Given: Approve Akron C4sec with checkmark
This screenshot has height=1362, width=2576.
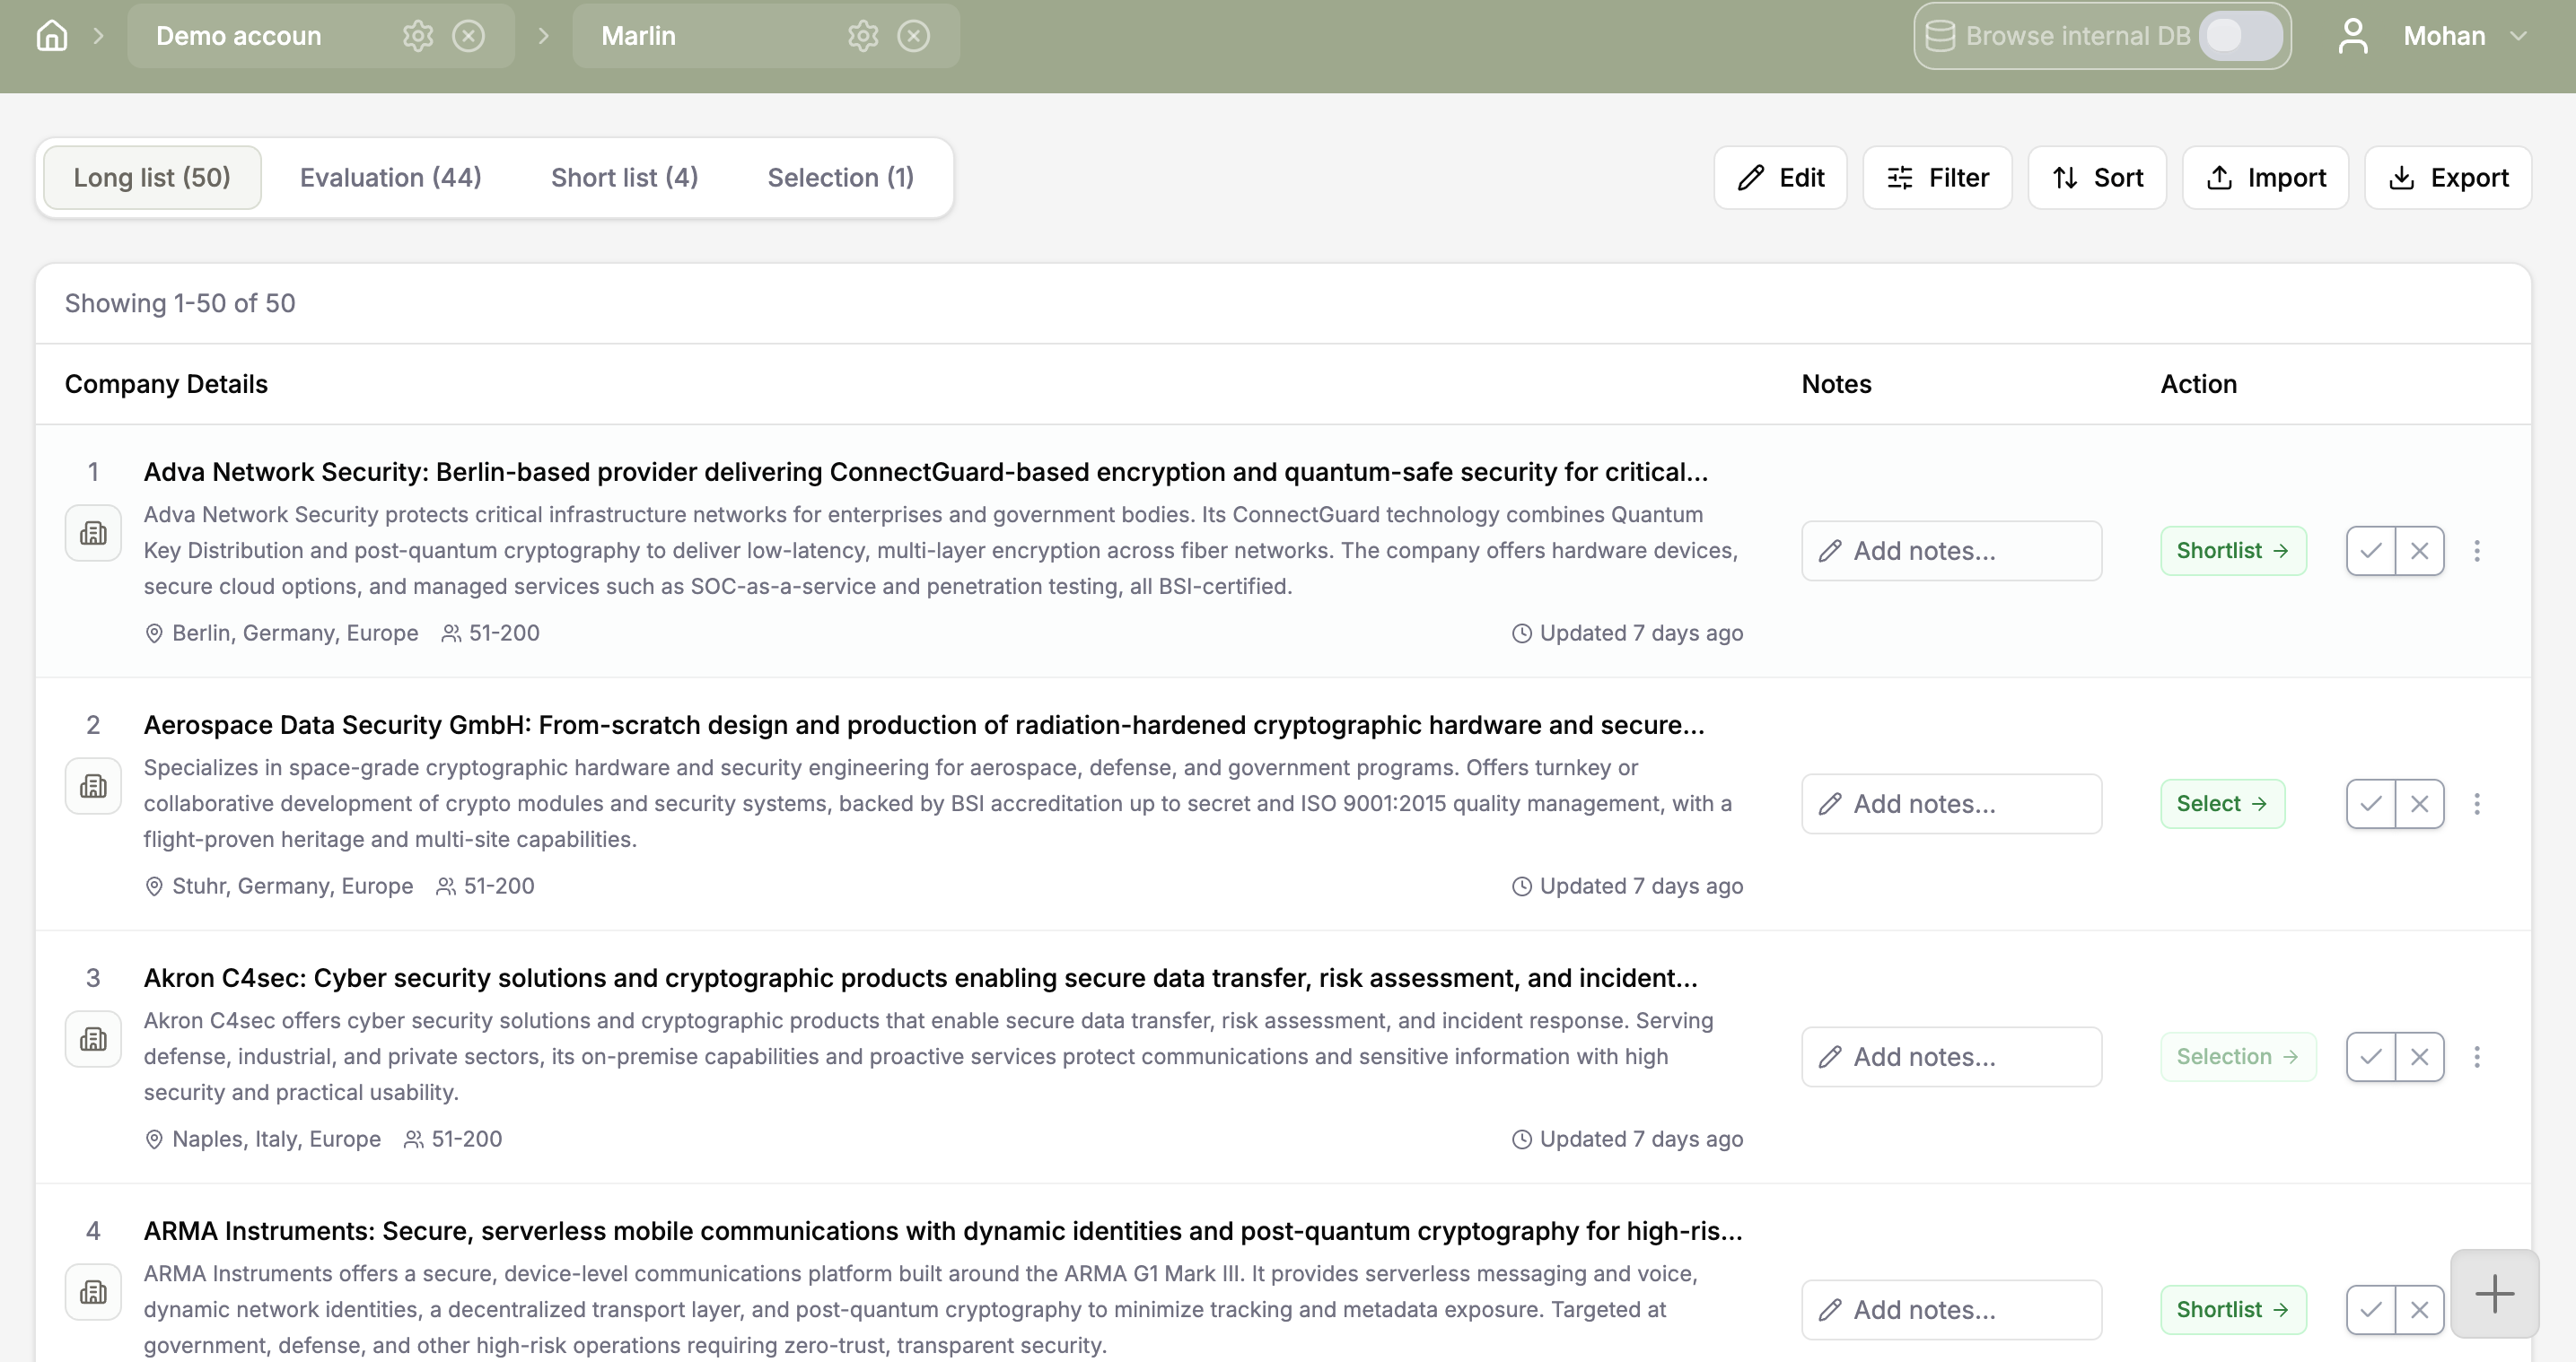Looking at the screenshot, I should click(x=2371, y=1057).
